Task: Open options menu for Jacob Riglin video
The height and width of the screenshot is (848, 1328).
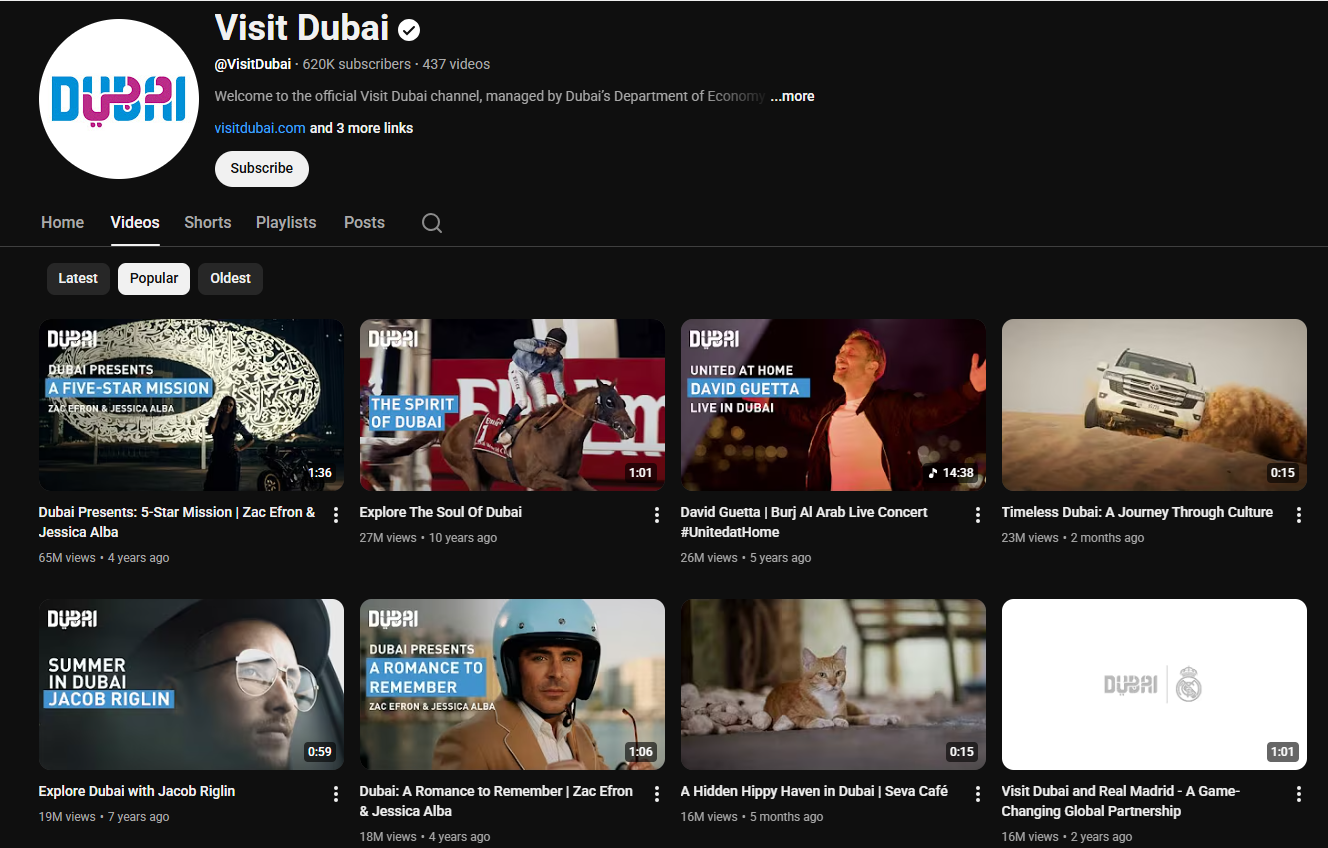Action: coord(336,794)
